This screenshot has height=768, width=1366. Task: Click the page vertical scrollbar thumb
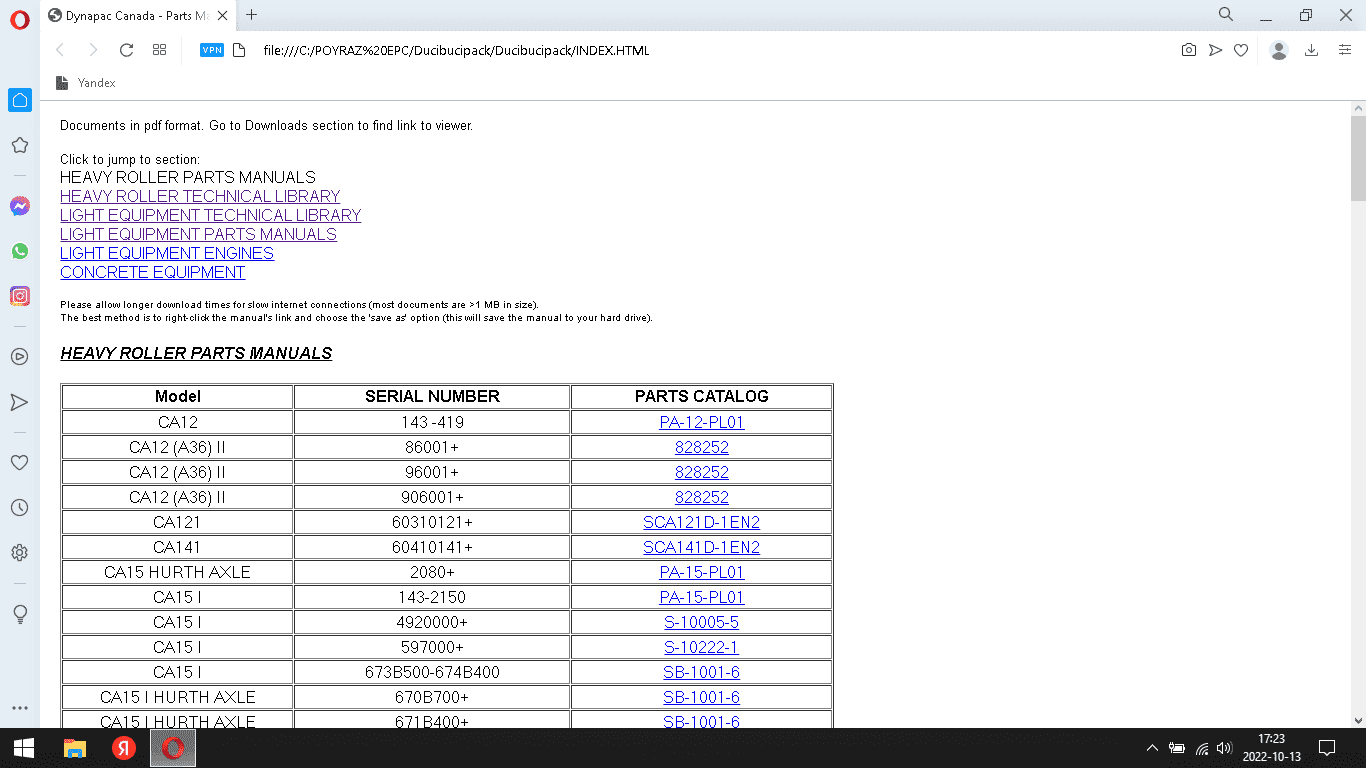pyautogui.click(x=1357, y=160)
